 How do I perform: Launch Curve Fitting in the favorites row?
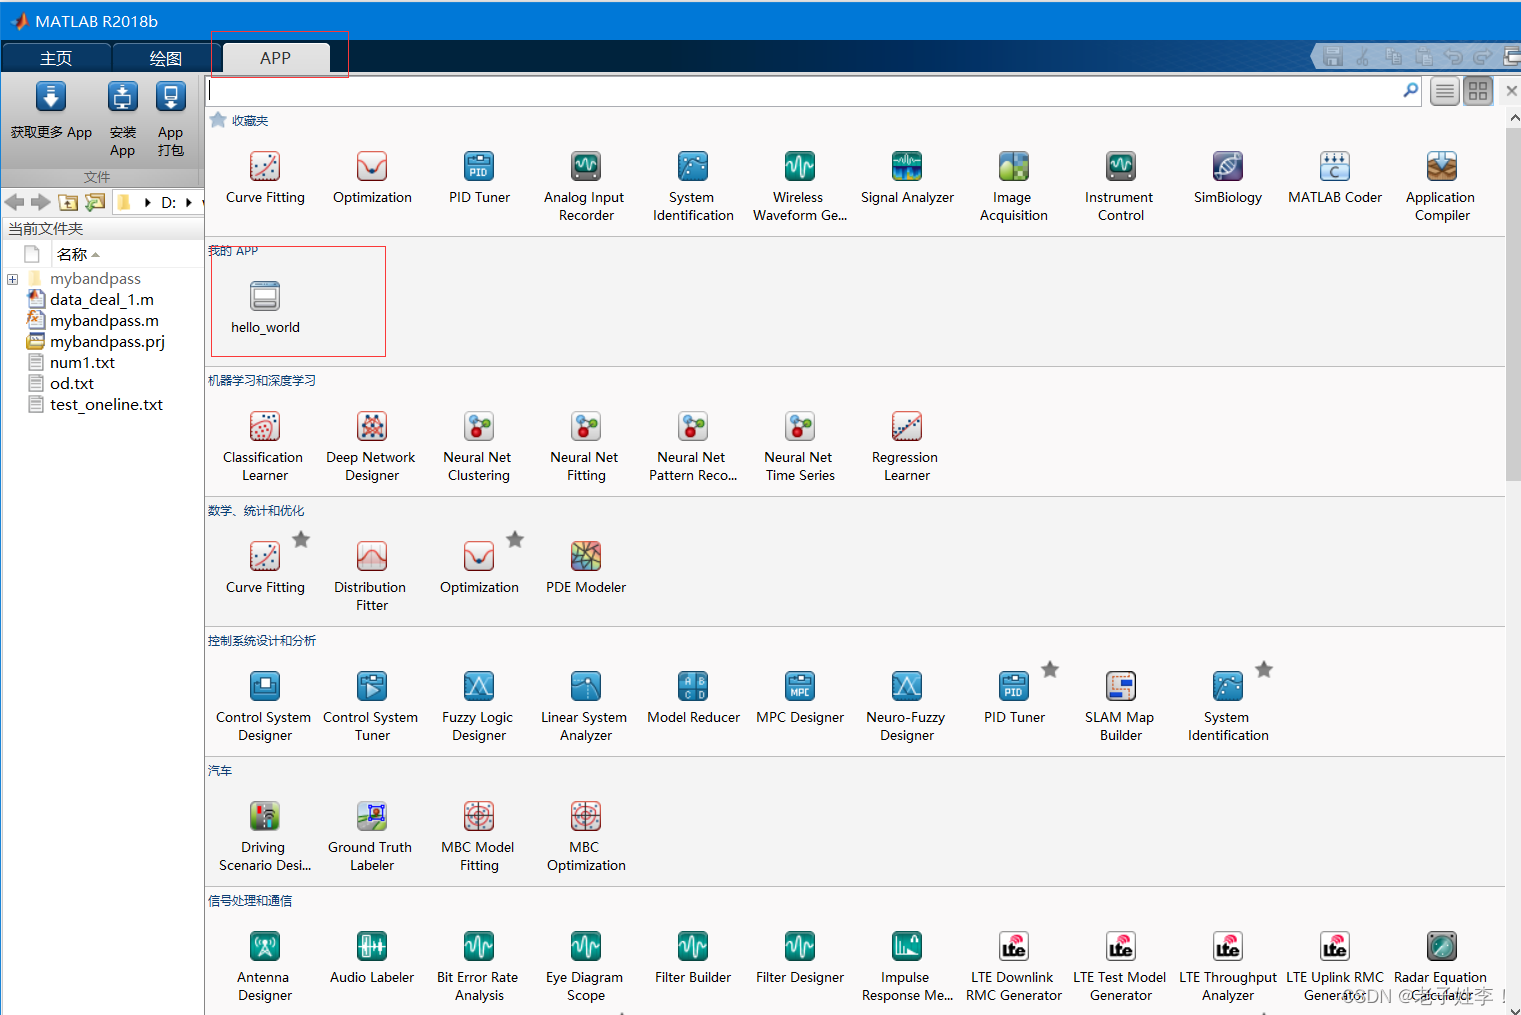pyautogui.click(x=265, y=178)
